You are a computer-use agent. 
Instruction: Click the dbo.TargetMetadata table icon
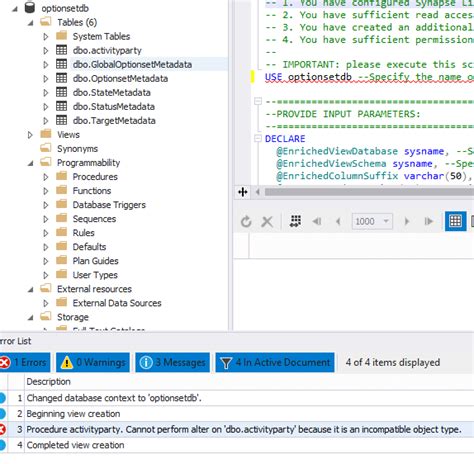coord(61,120)
